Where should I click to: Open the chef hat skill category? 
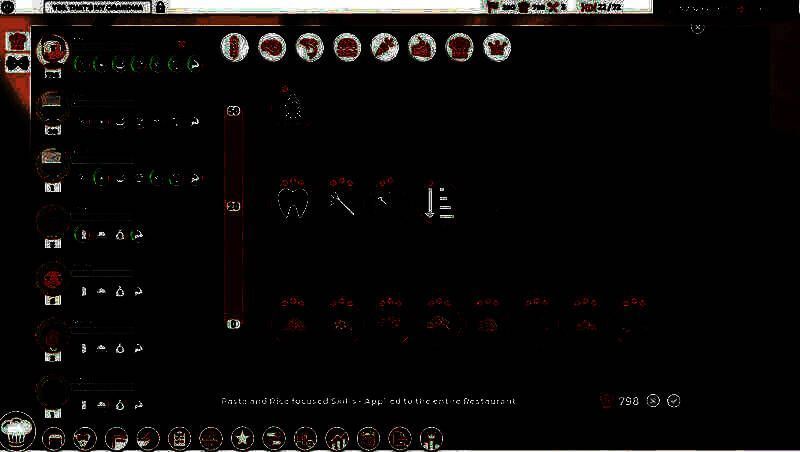tap(458, 46)
